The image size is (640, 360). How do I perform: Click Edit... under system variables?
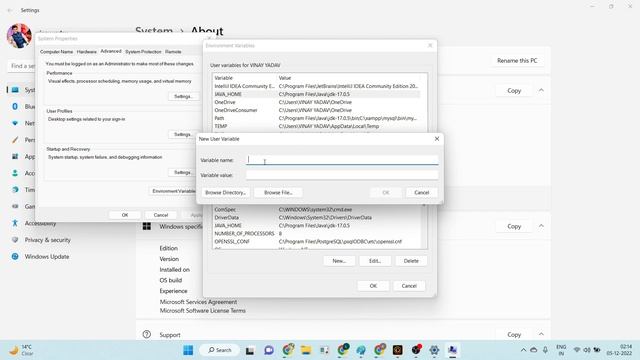[375, 261]
